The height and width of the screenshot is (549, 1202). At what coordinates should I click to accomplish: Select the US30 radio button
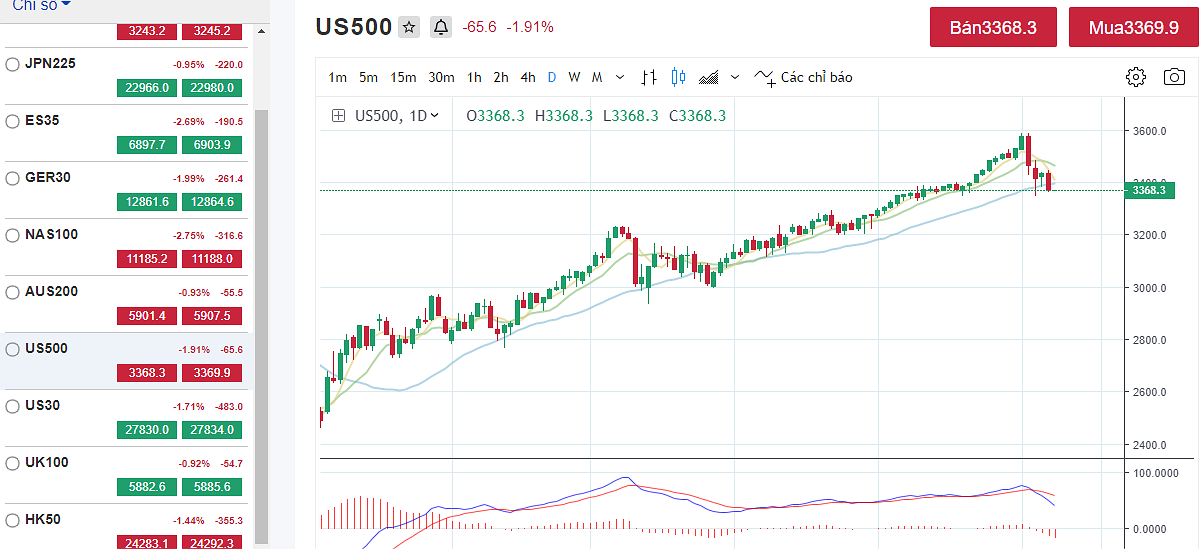tap(13, 406)
